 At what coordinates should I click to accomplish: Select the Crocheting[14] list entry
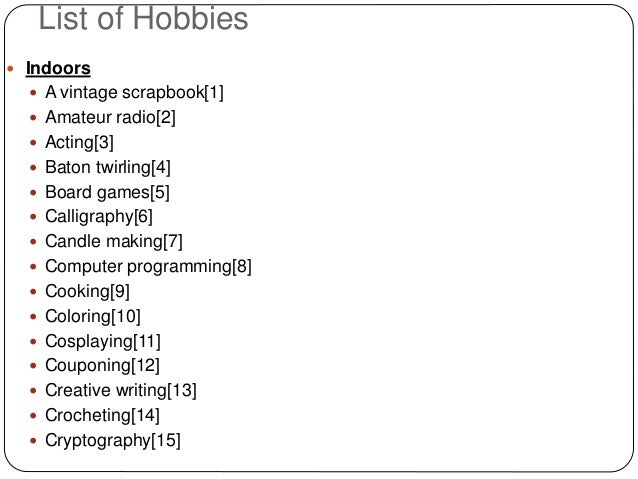coord(103,416)
